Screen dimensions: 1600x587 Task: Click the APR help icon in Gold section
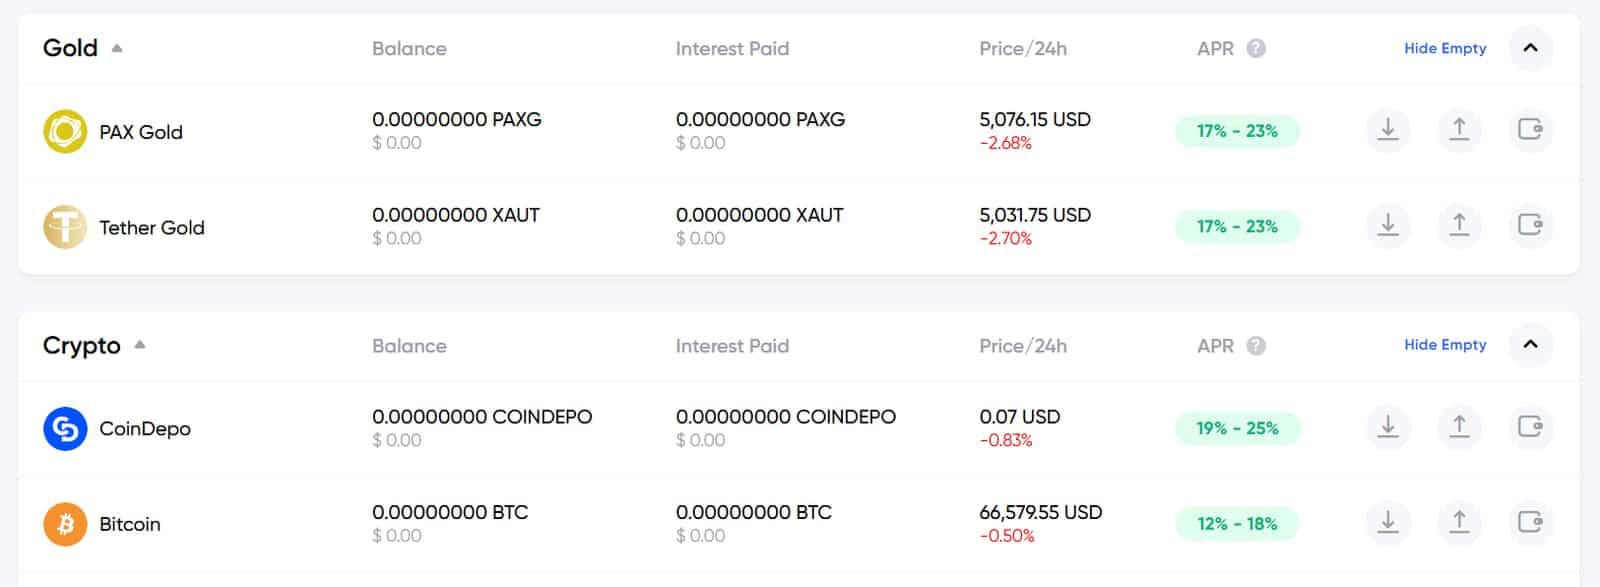tap(1257, 48)
